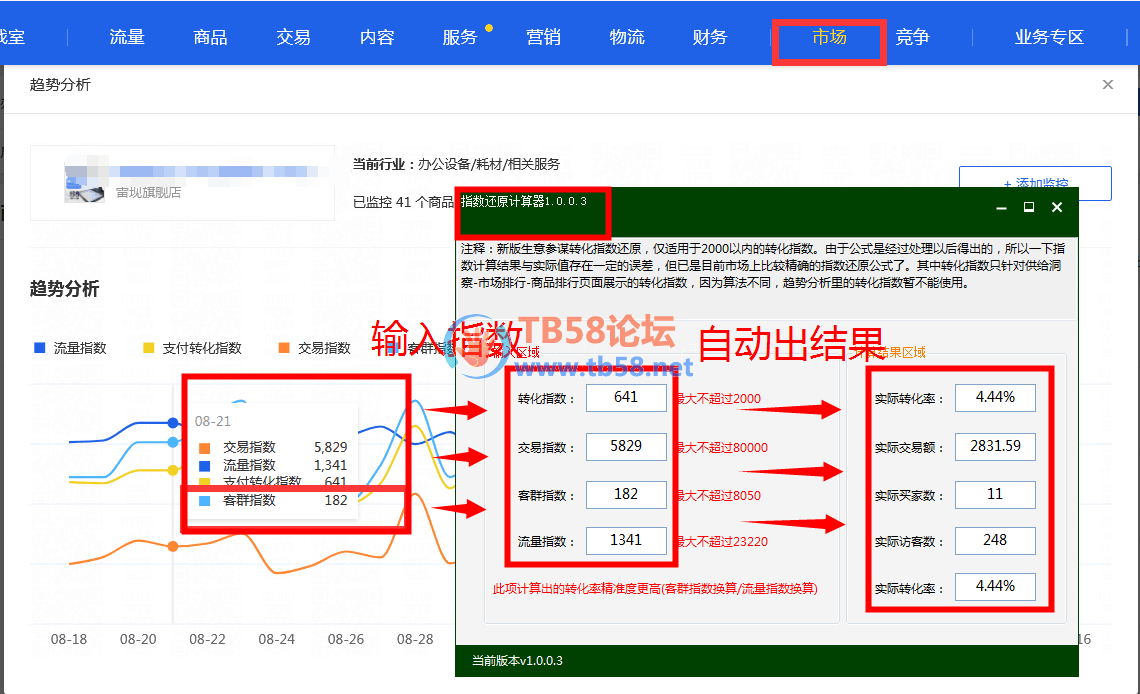Click the 实际交易额 result field
The height and width of the screenshot is (694, 1140).
coord(995,446)
